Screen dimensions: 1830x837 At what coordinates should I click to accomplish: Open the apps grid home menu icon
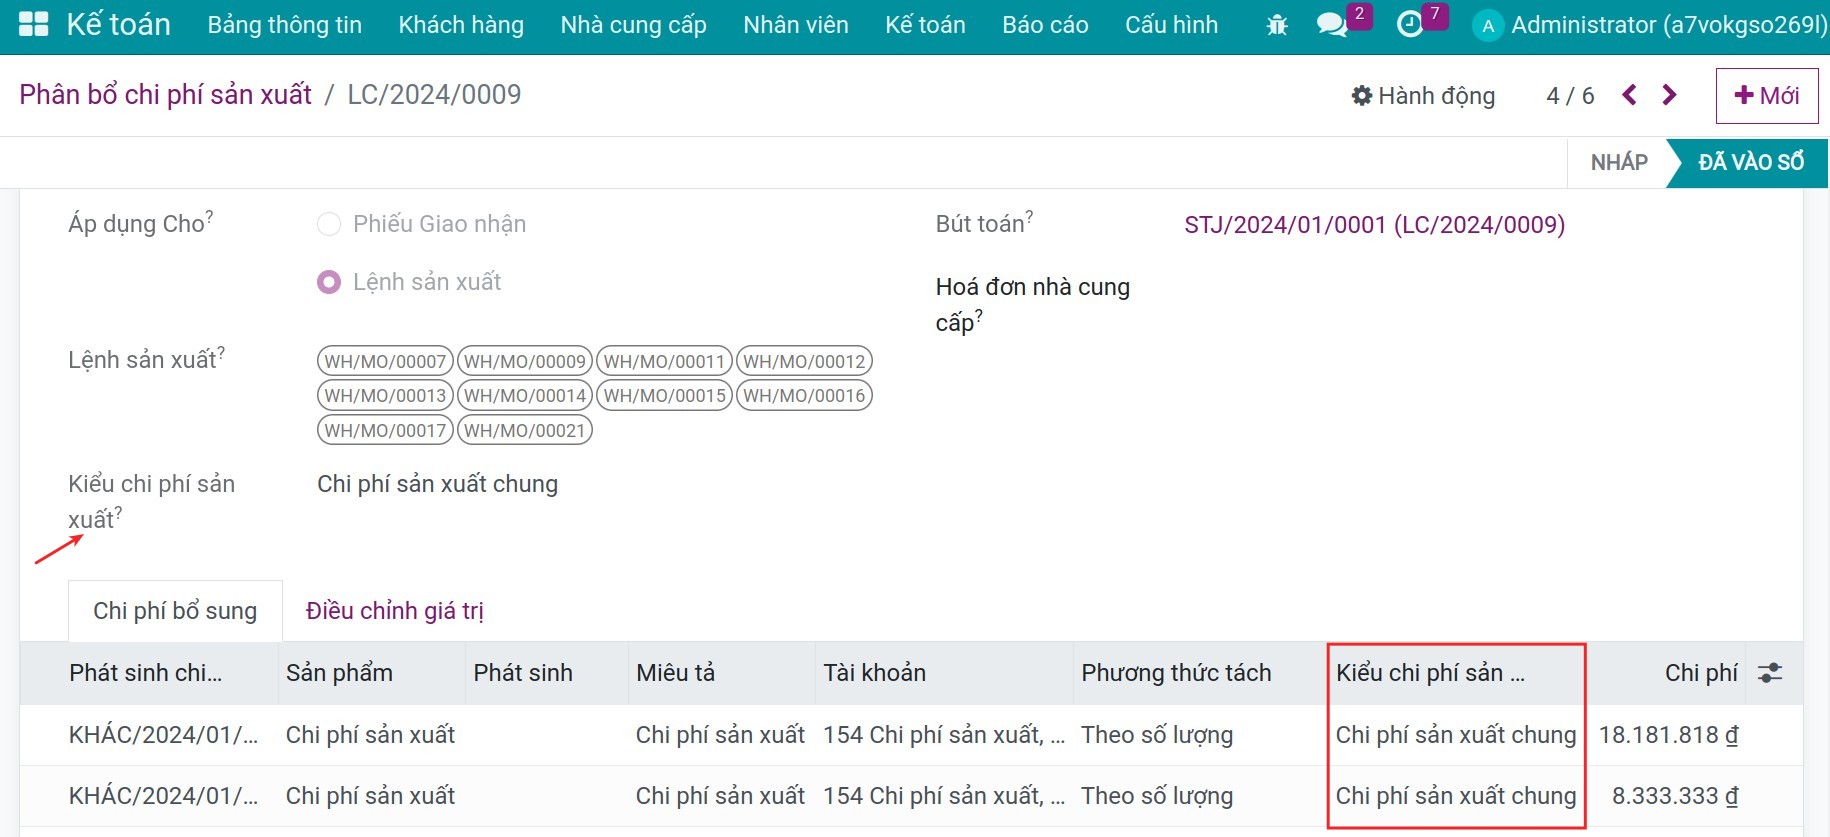coord(34,25)
